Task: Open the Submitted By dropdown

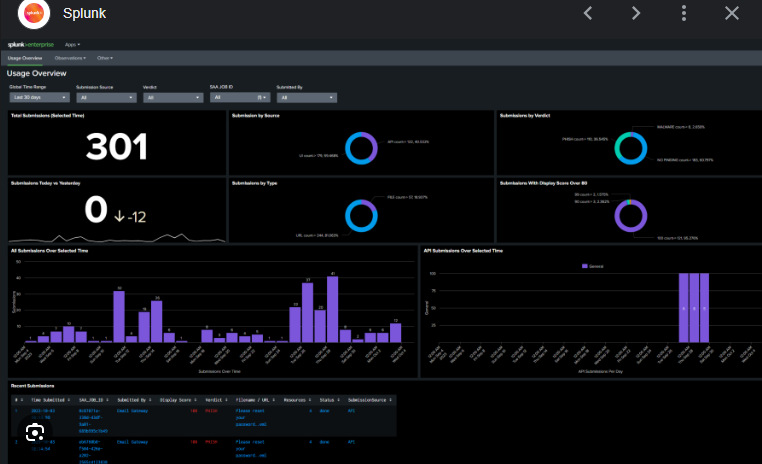Action: point(307,98)
